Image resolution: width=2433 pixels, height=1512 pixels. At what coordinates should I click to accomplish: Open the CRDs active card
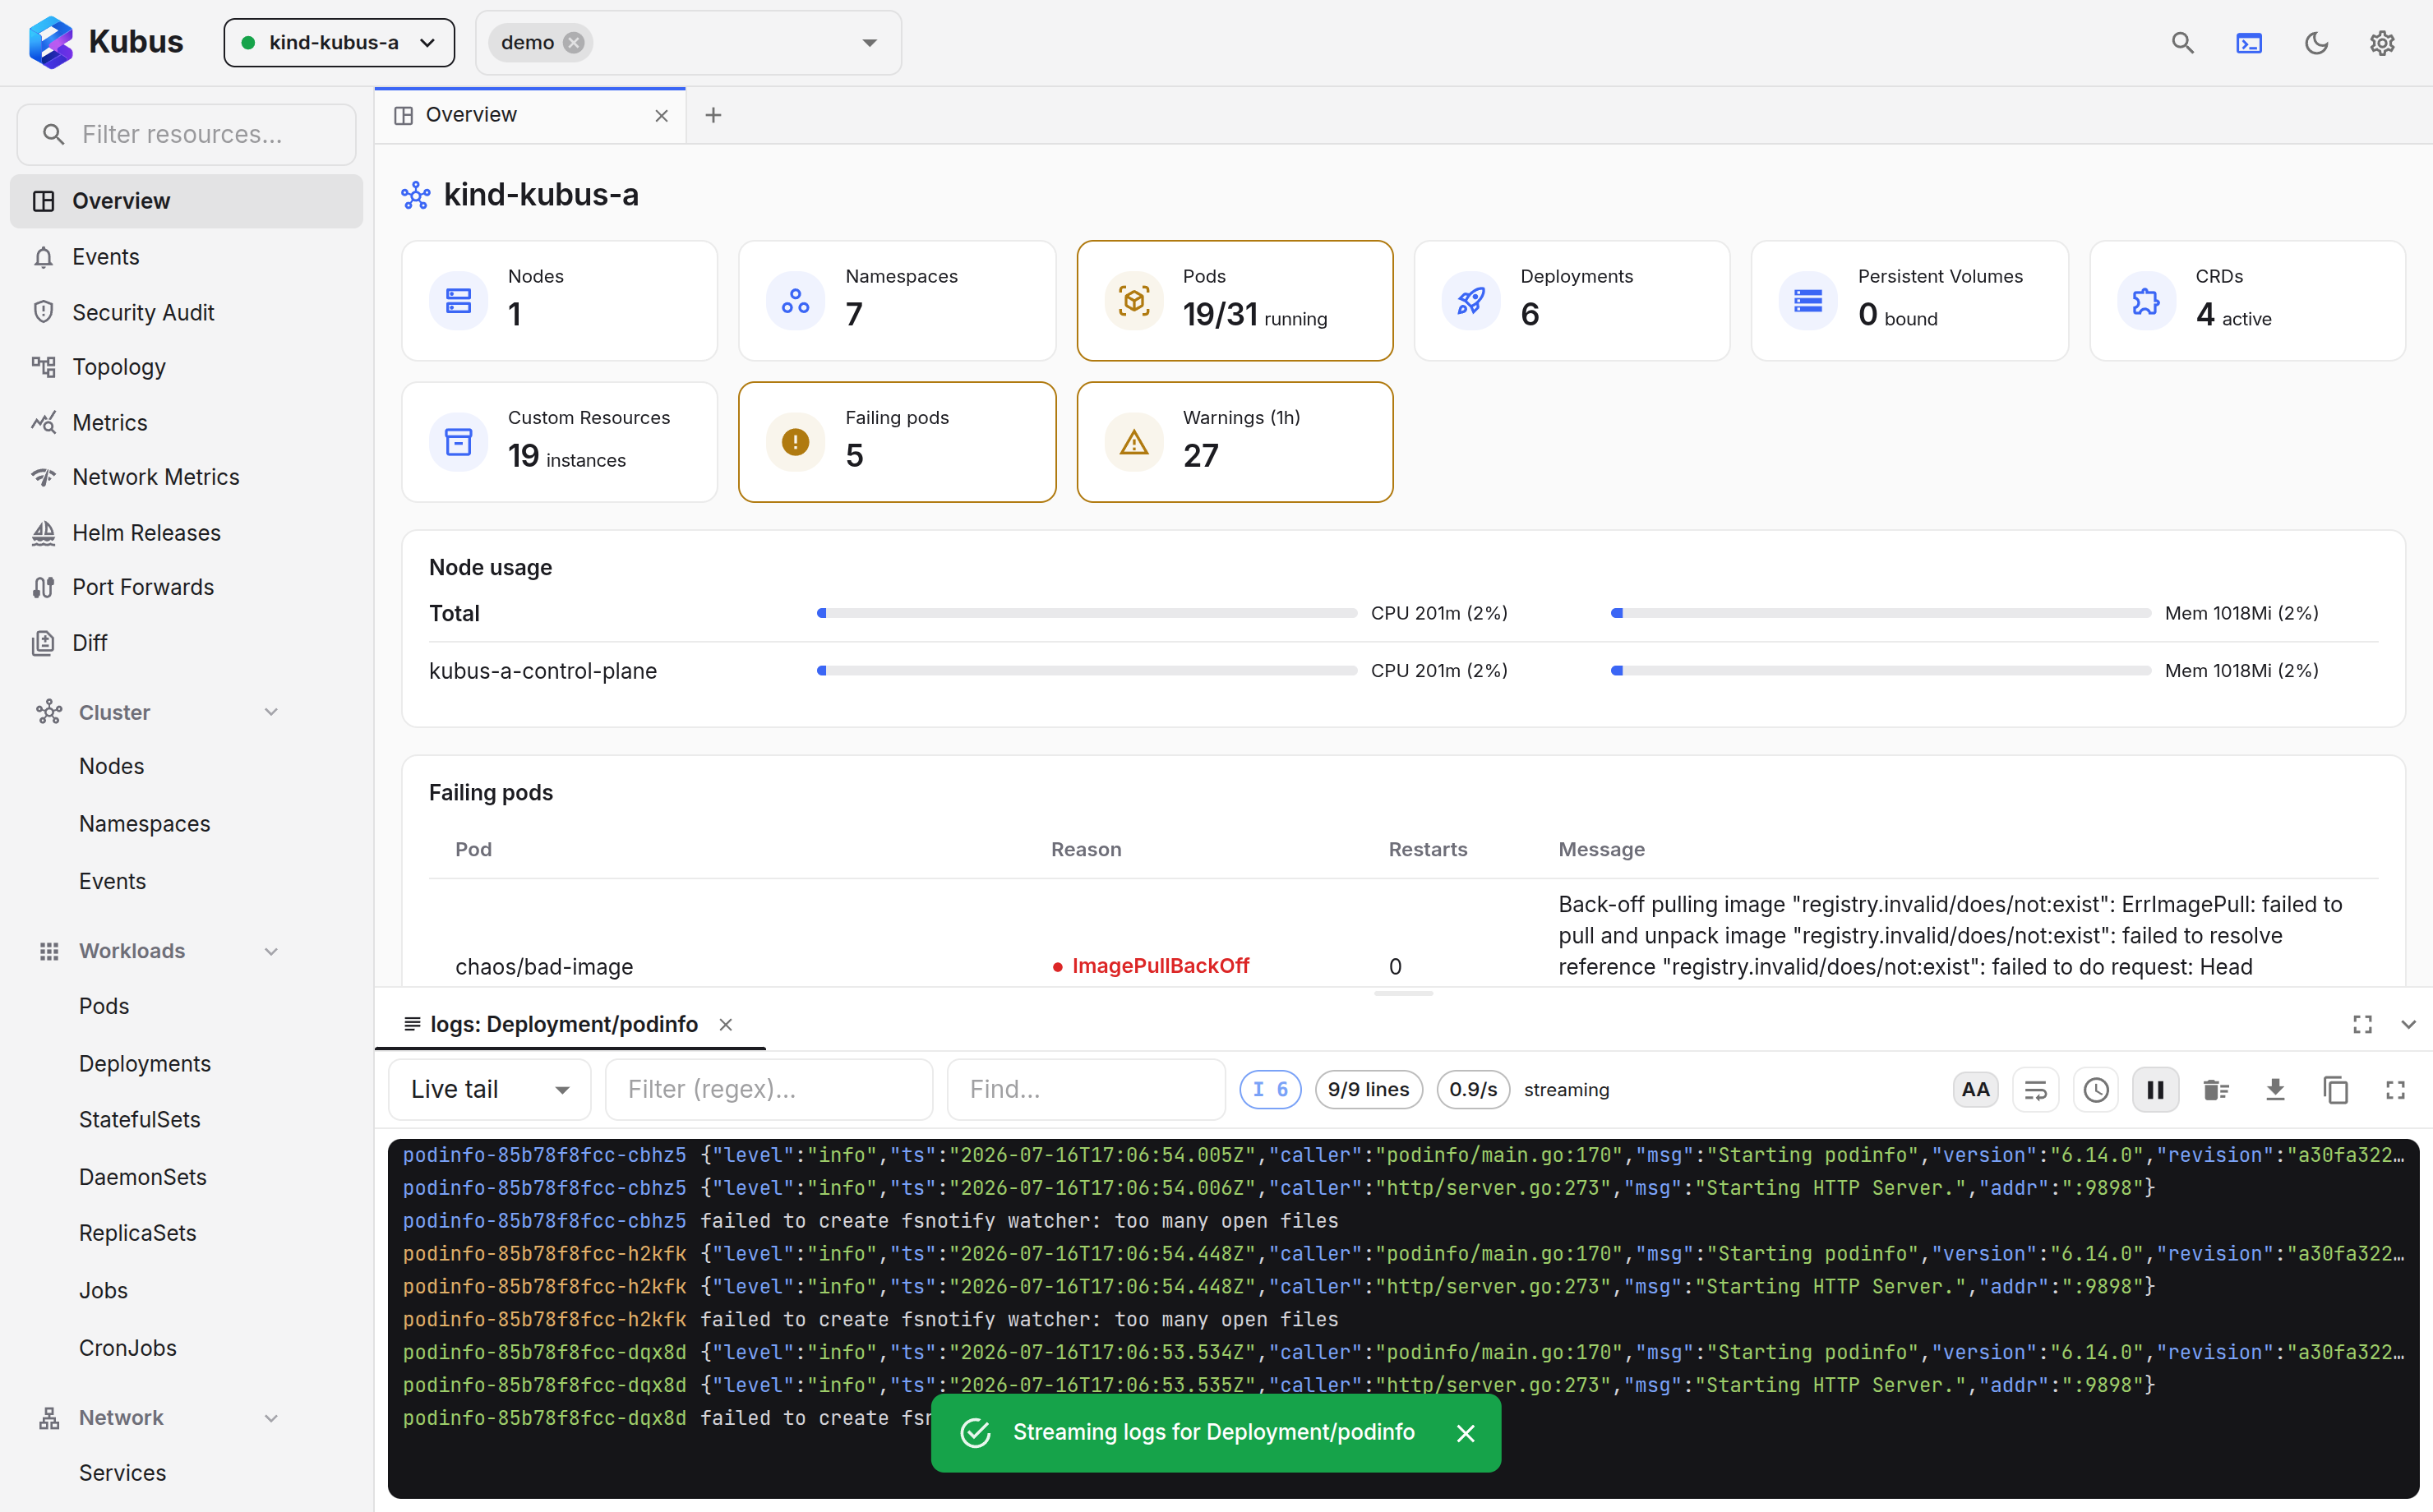tap(2247, 301)
